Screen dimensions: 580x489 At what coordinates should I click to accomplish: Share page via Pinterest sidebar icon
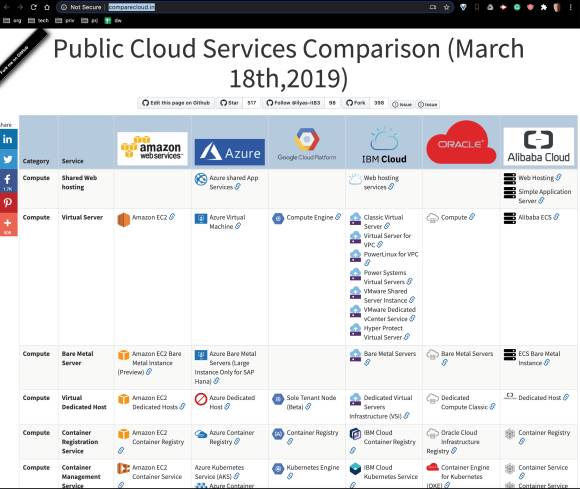tap(8, 202)
